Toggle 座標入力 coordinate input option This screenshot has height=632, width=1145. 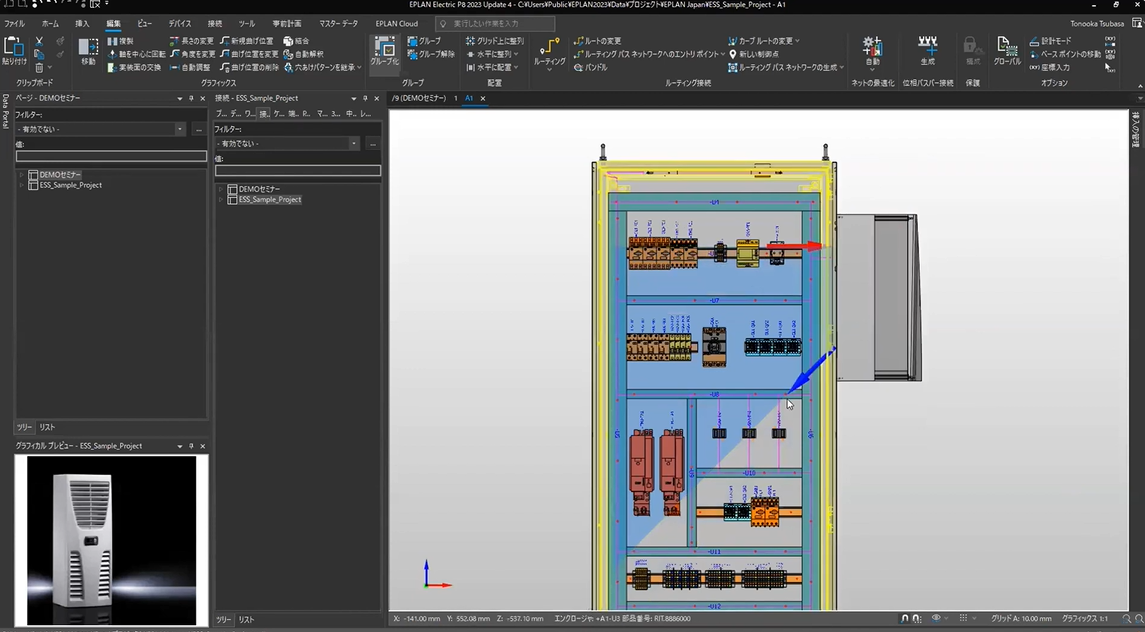click(1050, 67)
